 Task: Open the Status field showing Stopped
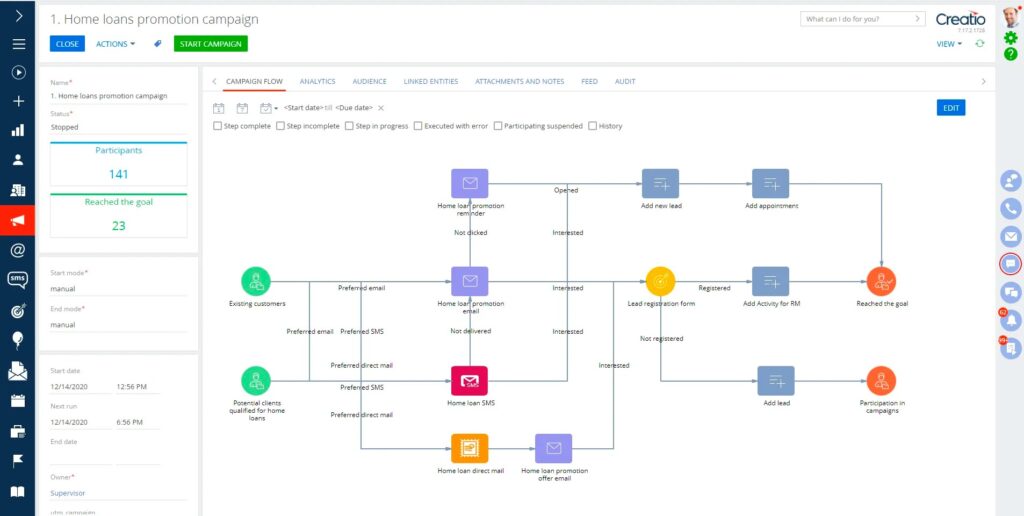point(119,127)
